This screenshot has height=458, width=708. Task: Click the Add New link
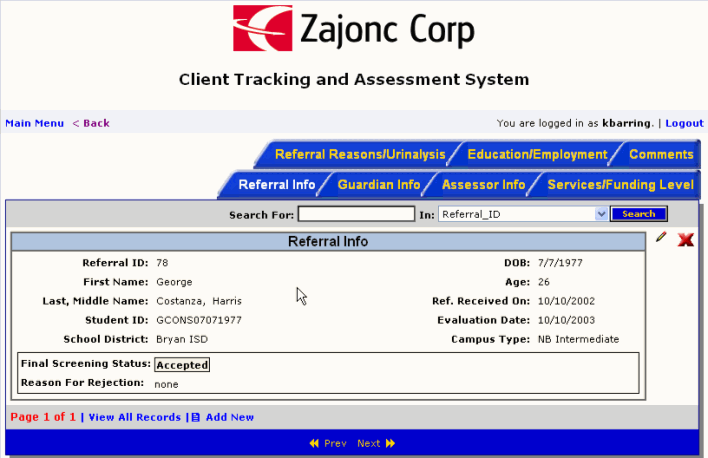tap(230, 417)
